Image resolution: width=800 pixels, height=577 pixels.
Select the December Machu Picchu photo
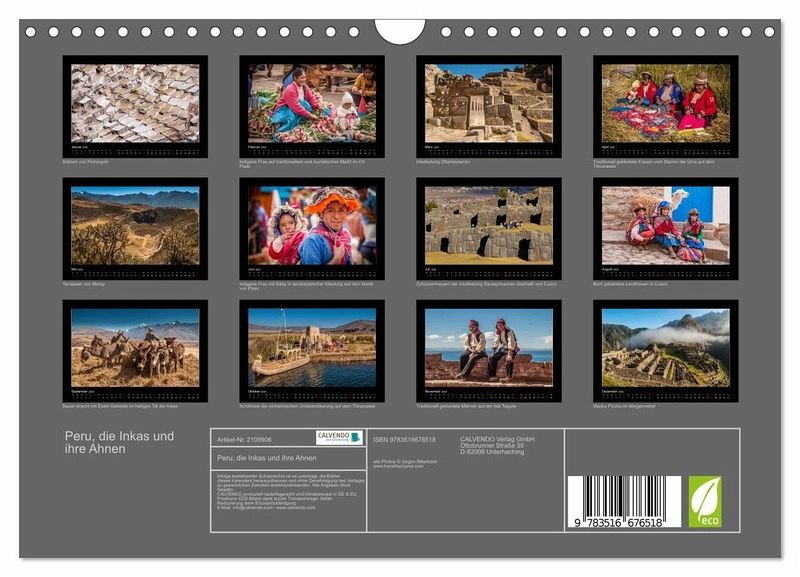pos(666,347)
